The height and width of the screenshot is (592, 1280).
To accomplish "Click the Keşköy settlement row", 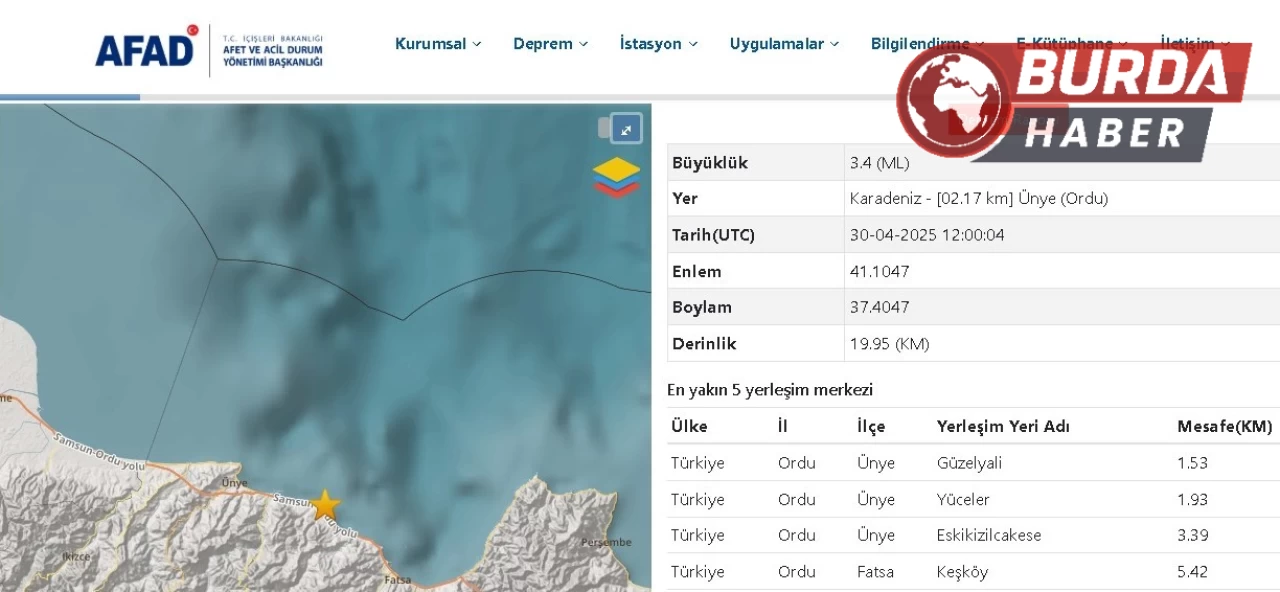I will click(973, 571).
